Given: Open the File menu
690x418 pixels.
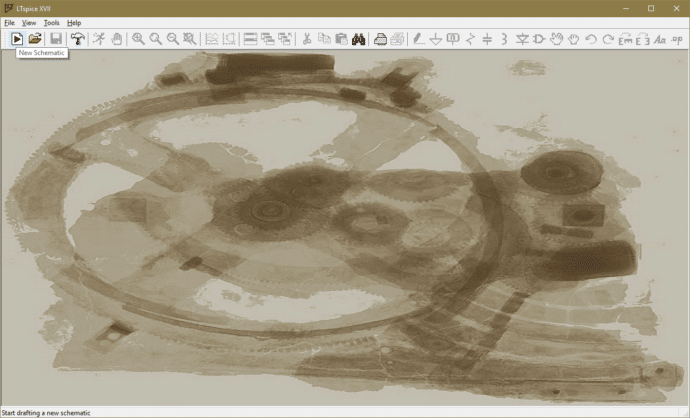Looking at the screenshot, I should coord(9,22).
